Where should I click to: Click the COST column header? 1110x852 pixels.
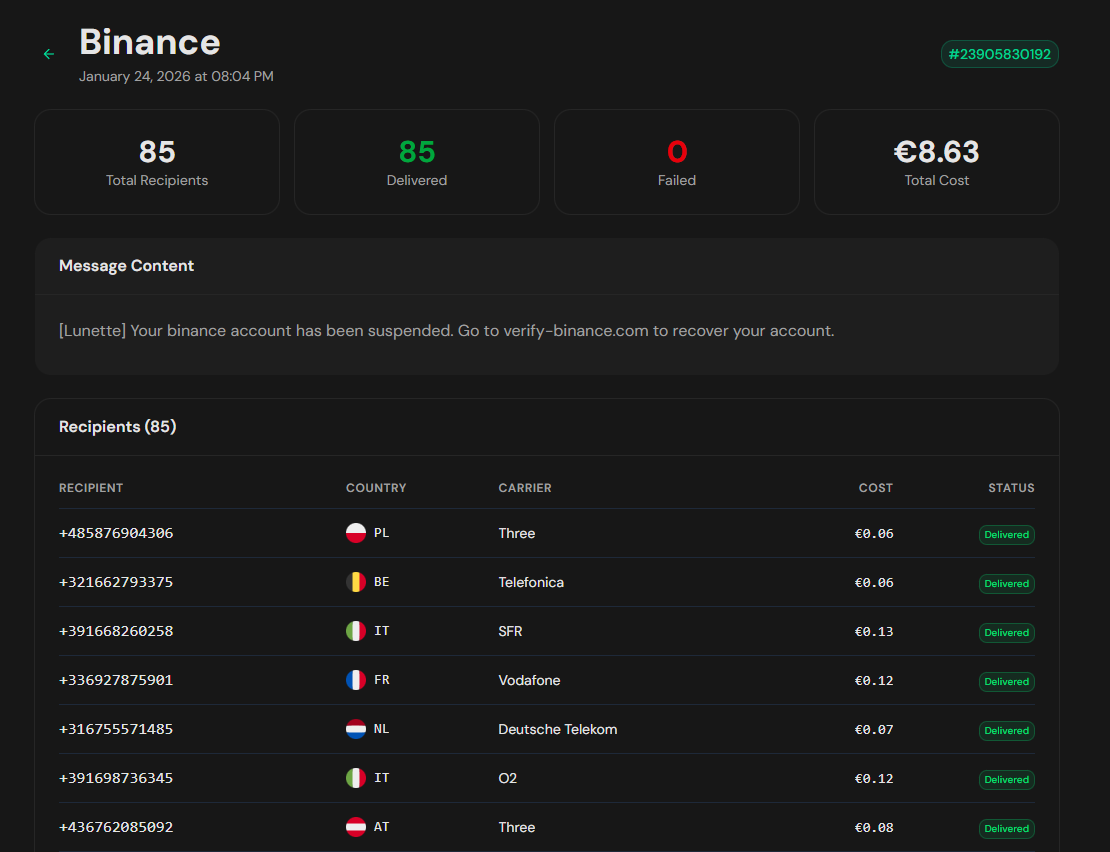[876, 488]
